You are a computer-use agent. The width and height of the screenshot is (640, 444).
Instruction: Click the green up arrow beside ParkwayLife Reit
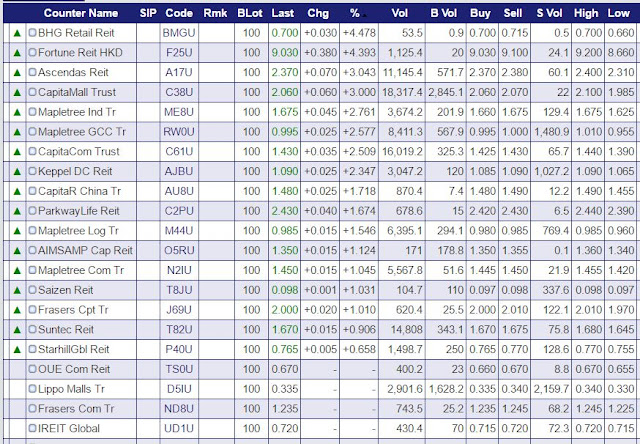17,211
